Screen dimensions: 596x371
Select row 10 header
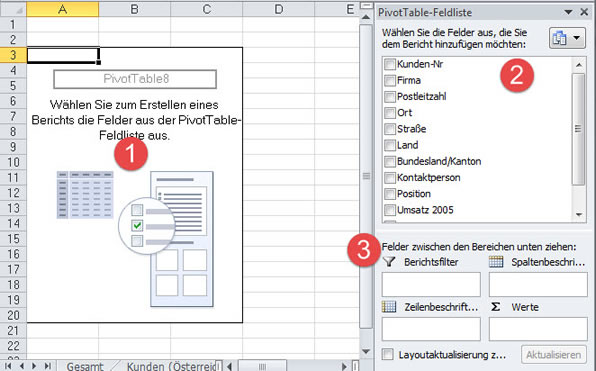13,162
